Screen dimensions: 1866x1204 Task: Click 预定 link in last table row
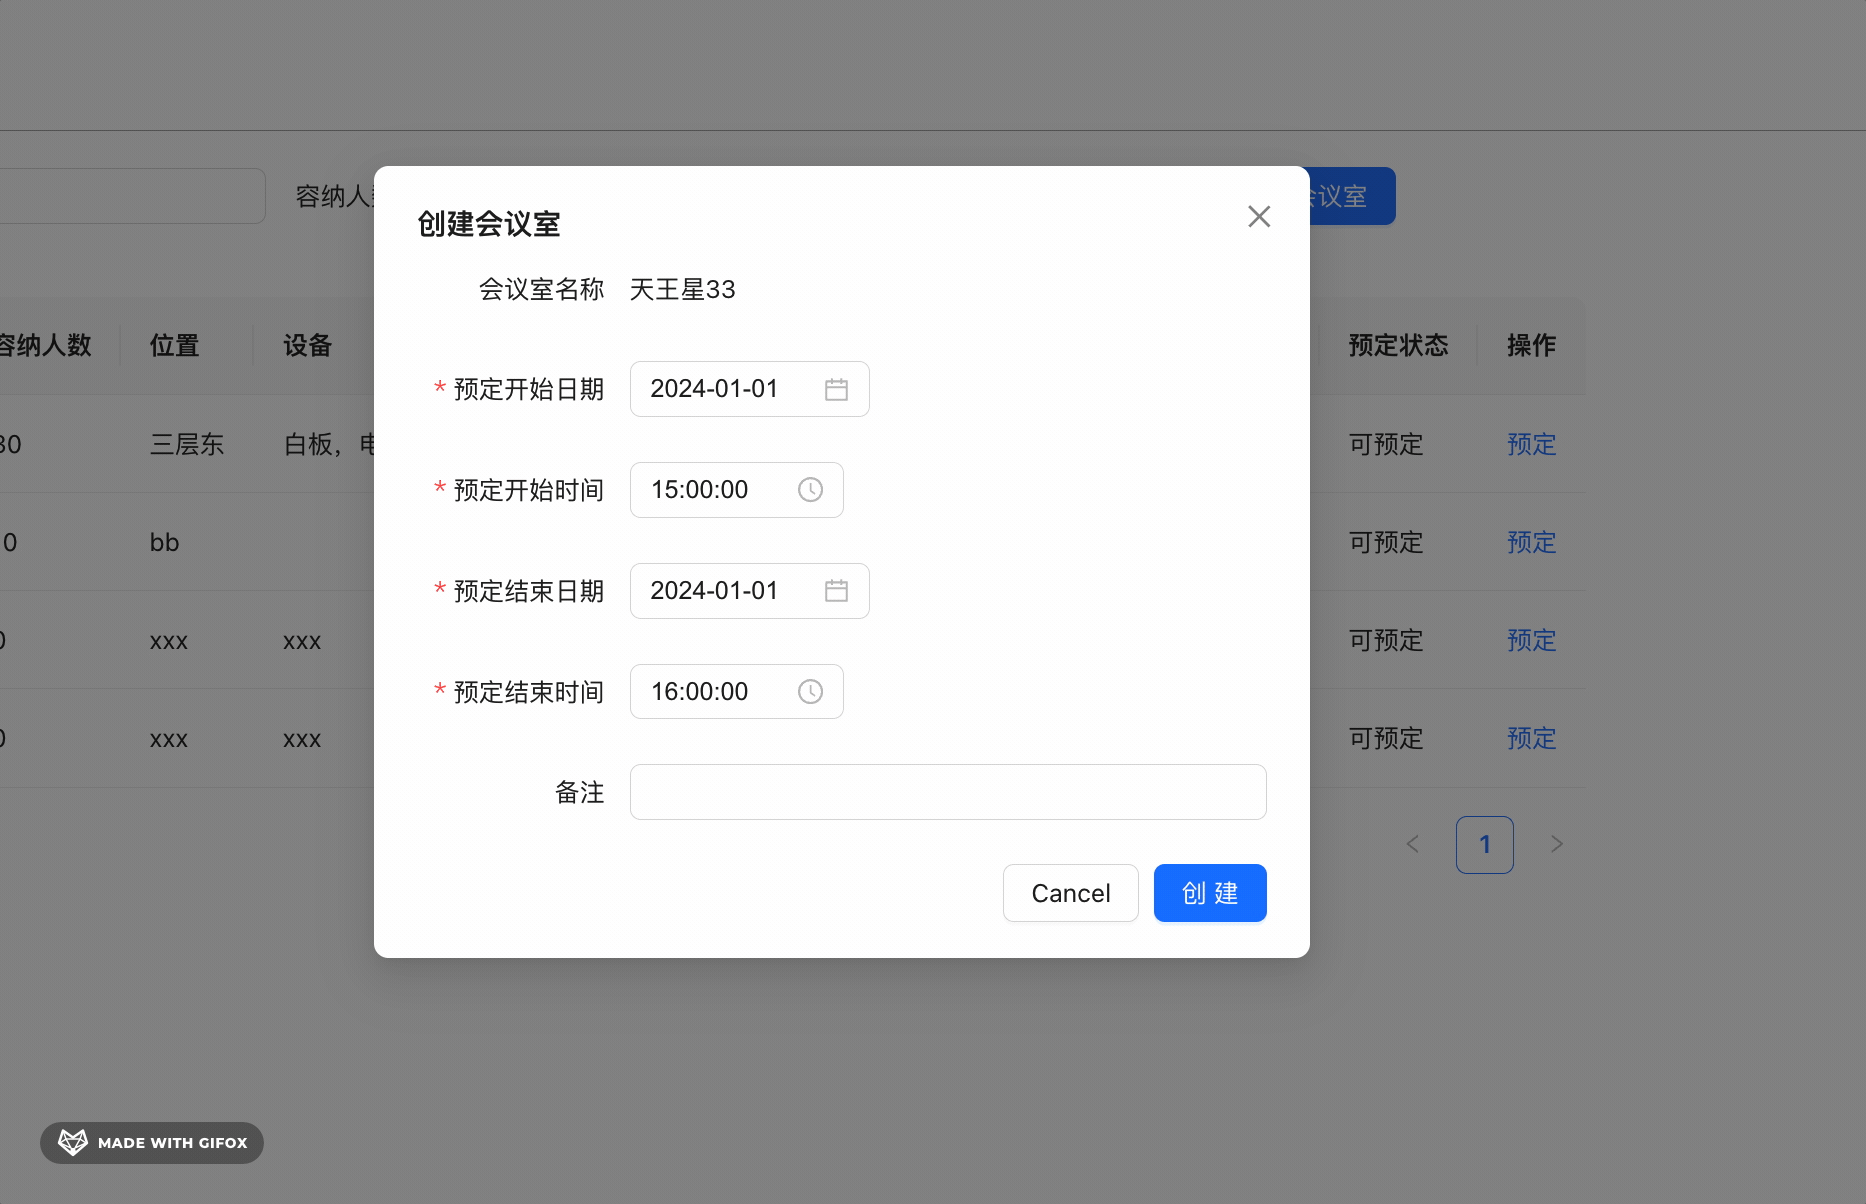(x=1531, y=739)
